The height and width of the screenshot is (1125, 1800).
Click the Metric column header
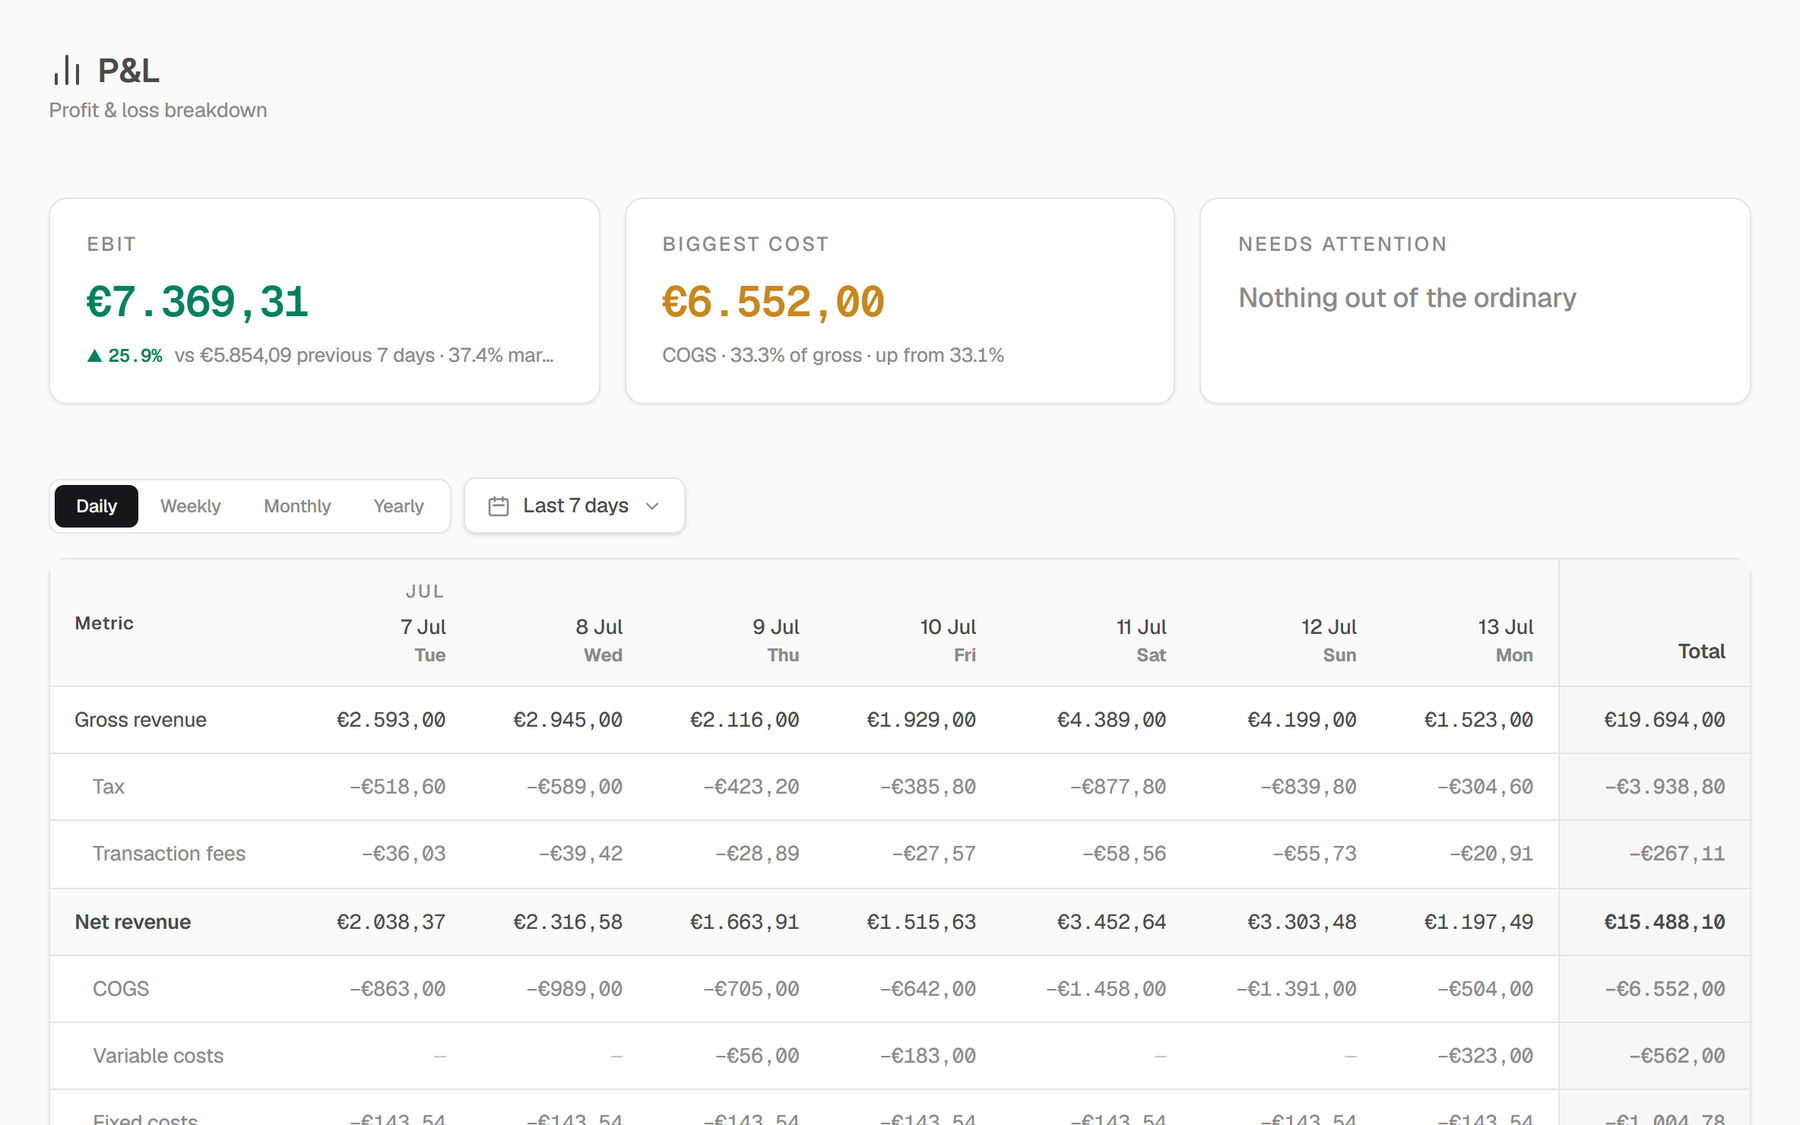(104, 623)
